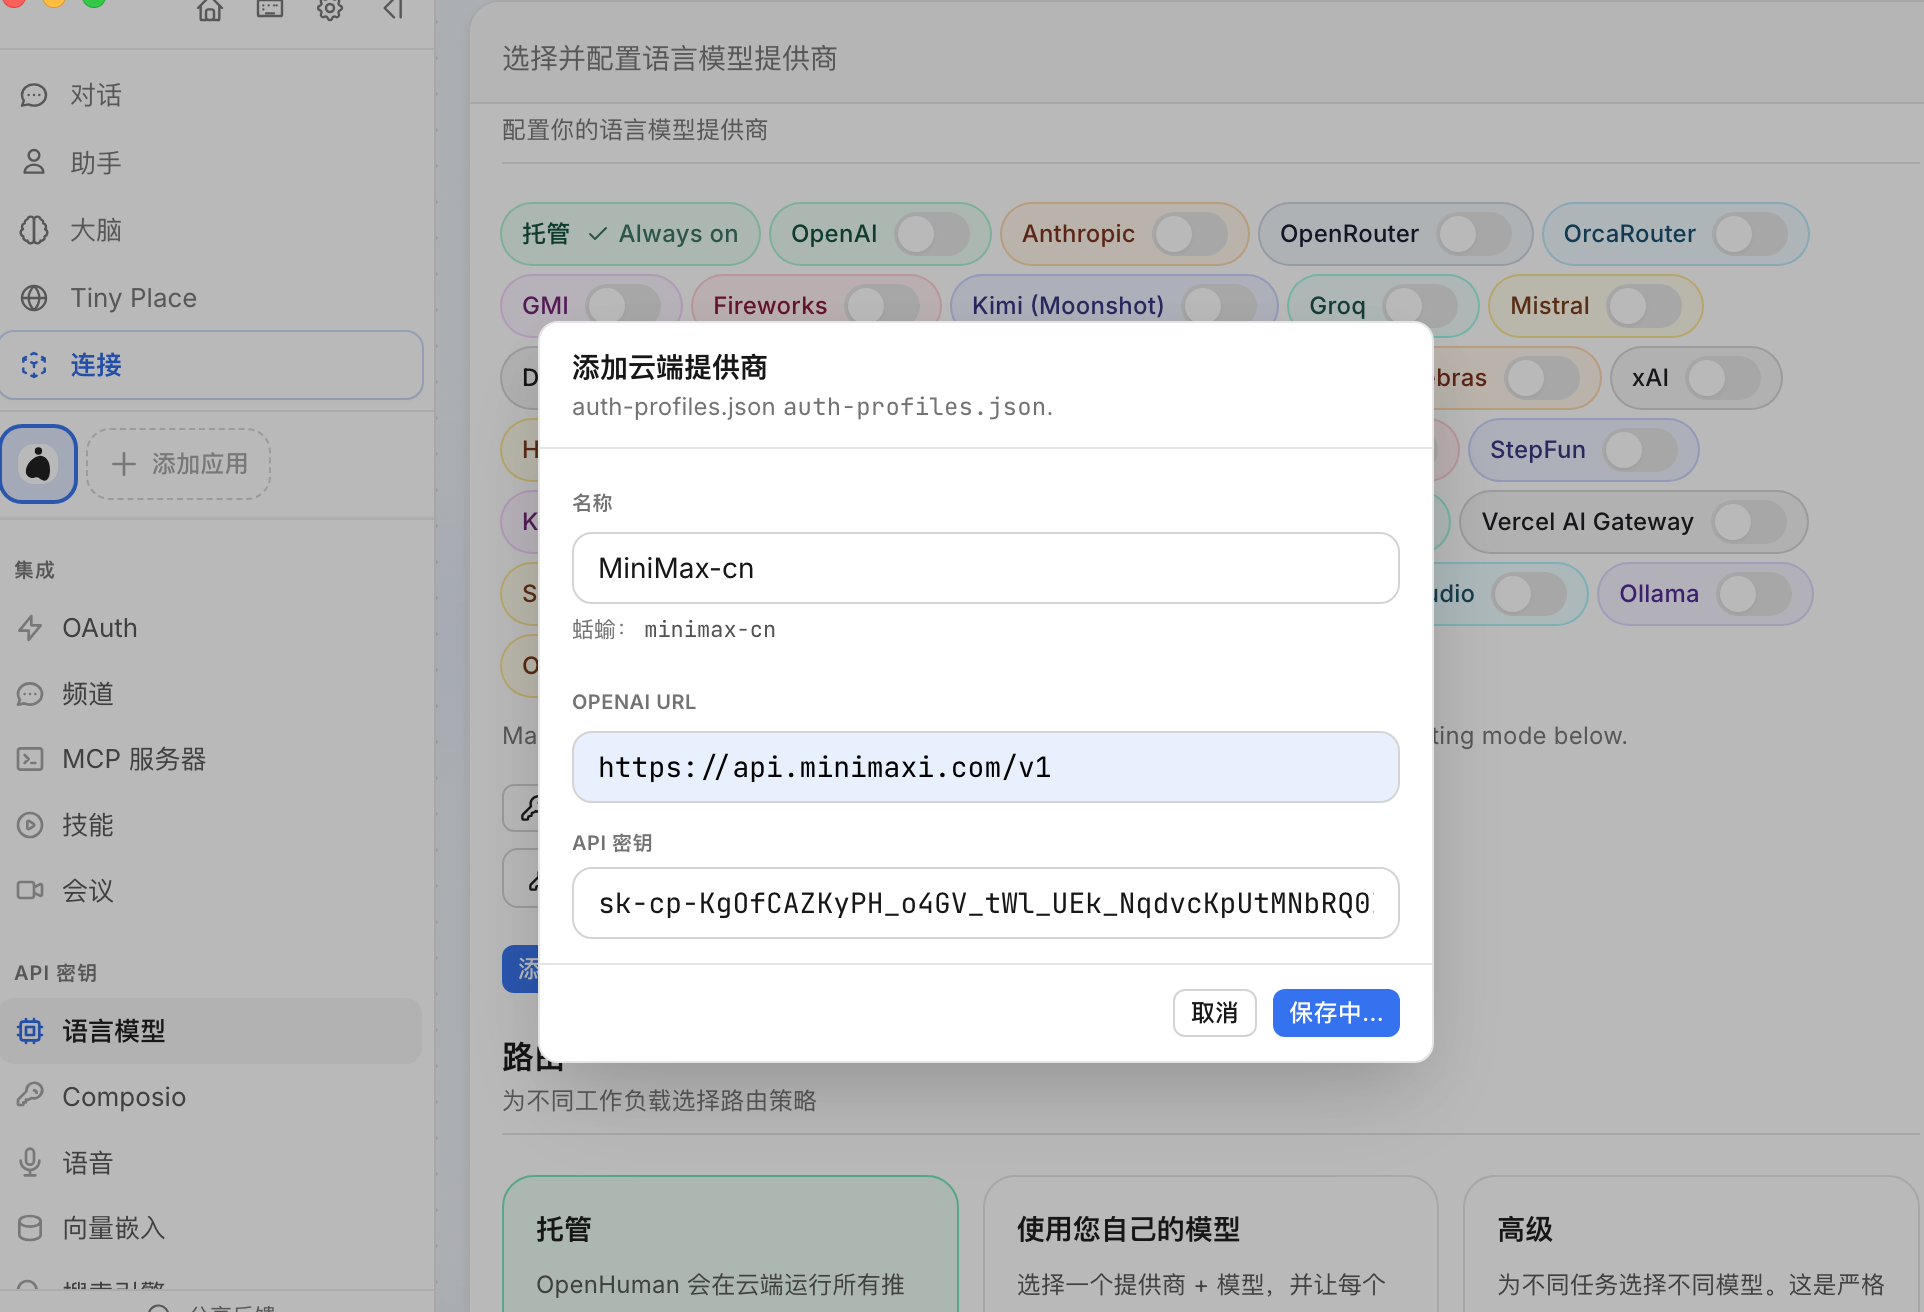The height and width of the screenshot is (1312, 1924).
Task: Go to Tiny Place in the sidebar
Action: tap(212, 298)
